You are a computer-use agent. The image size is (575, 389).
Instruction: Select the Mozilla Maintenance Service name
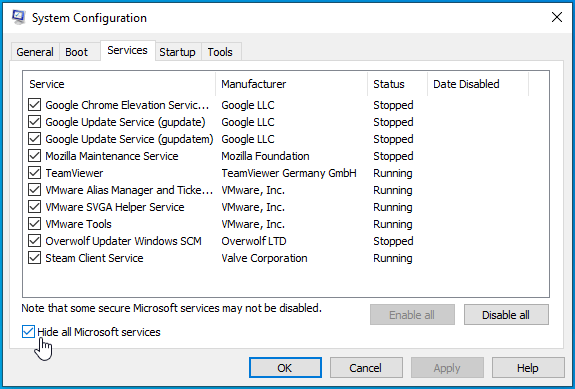click(x=112, y=156)
